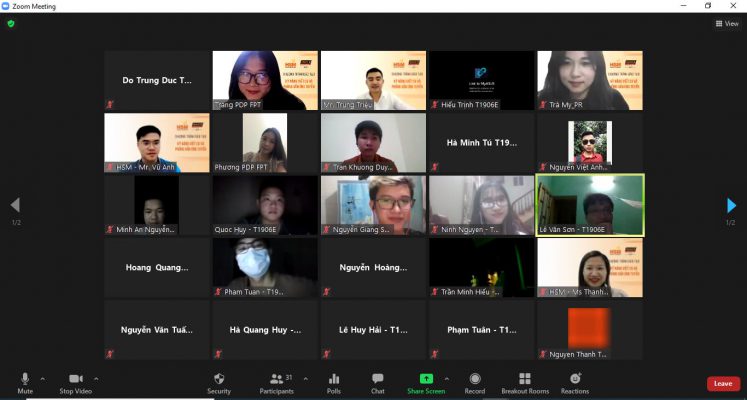Viewport: 747px width, 400px height.
Task: Open the Reactions menu
Action: tap(575, 382)
